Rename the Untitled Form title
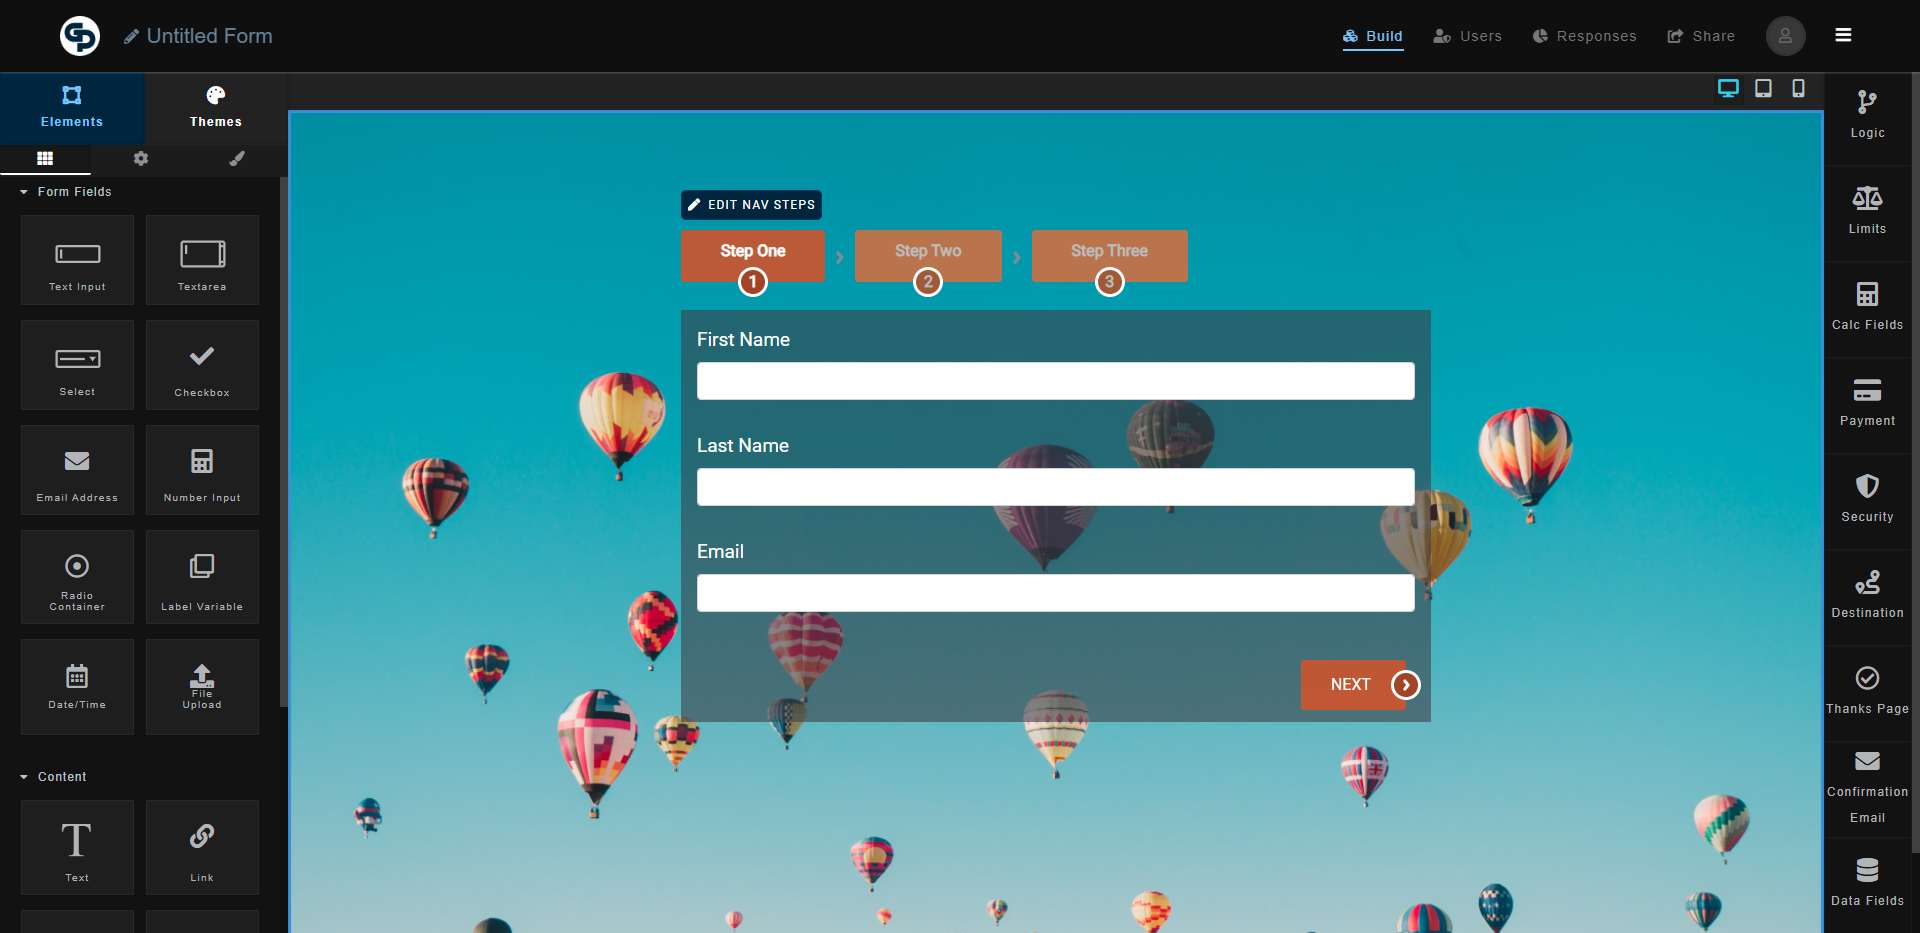 tap(198, 36)
